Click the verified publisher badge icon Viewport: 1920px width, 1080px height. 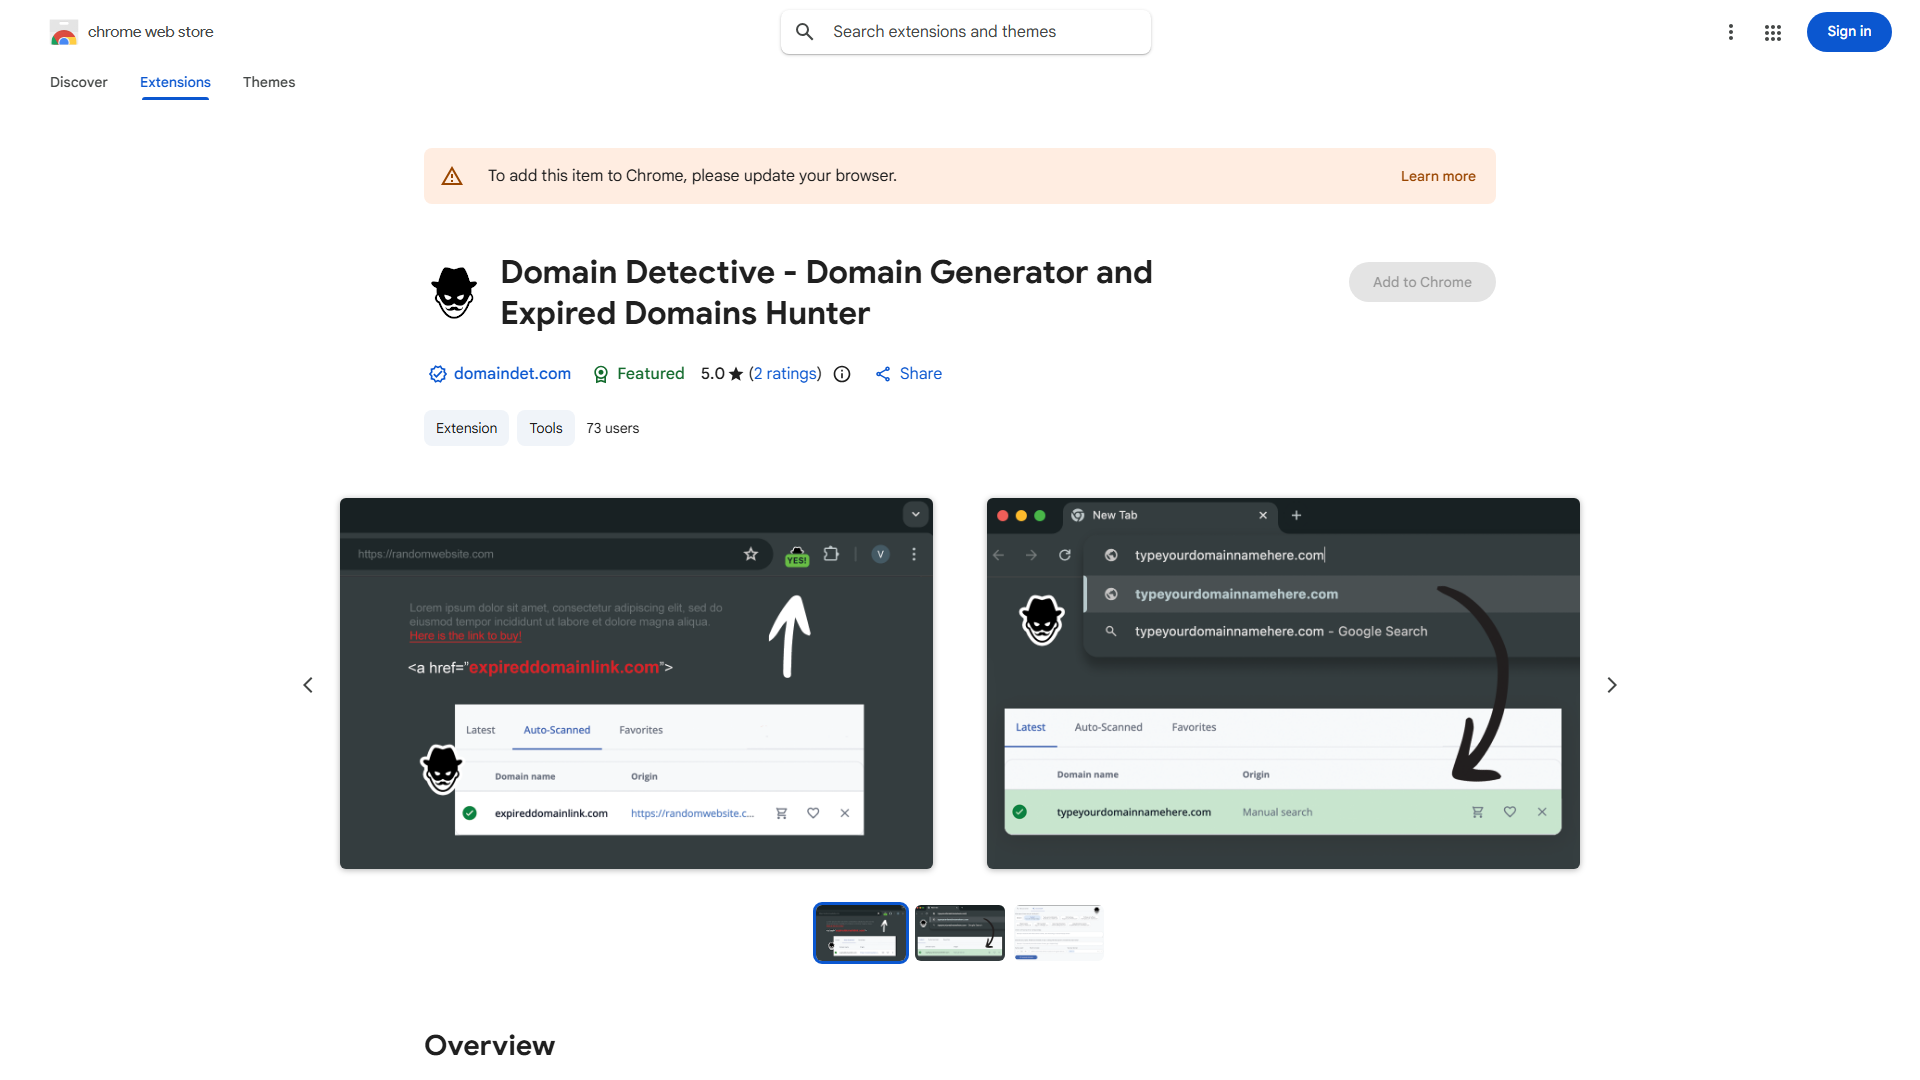click(437, 373)
